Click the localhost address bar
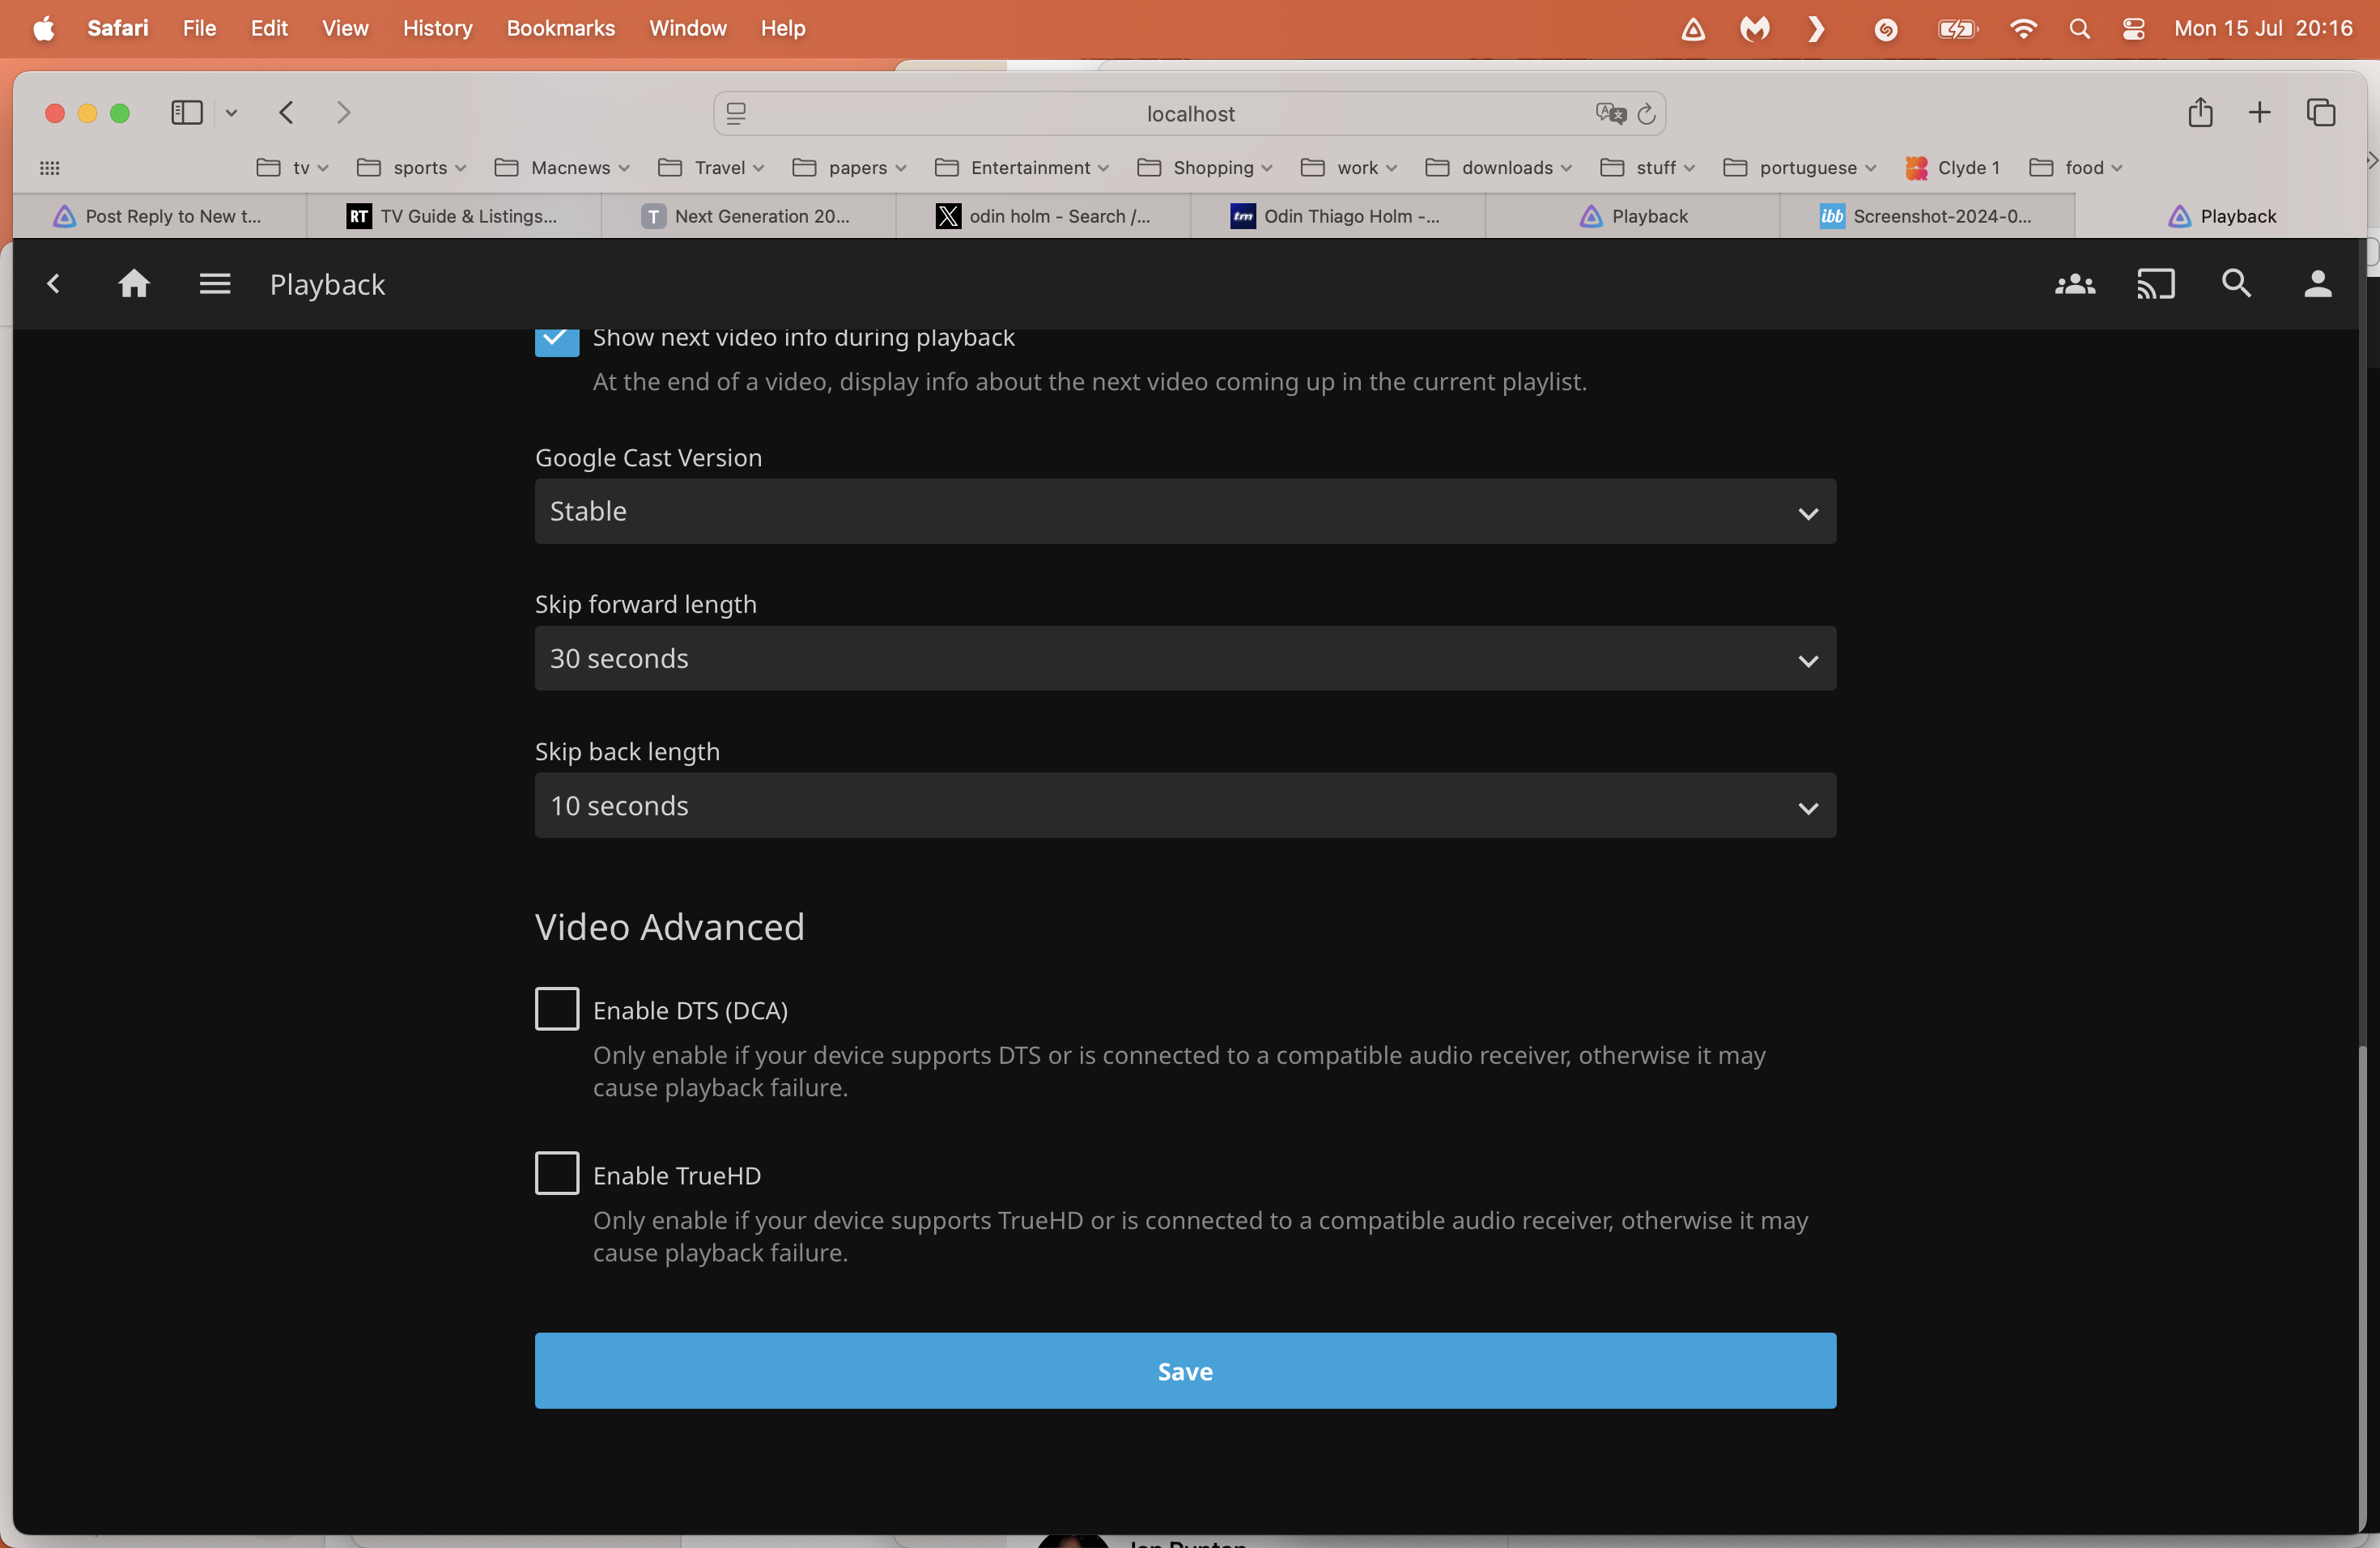Image resolution: width=2380 pixels, height=1548 pixels. coord(1189,114)
